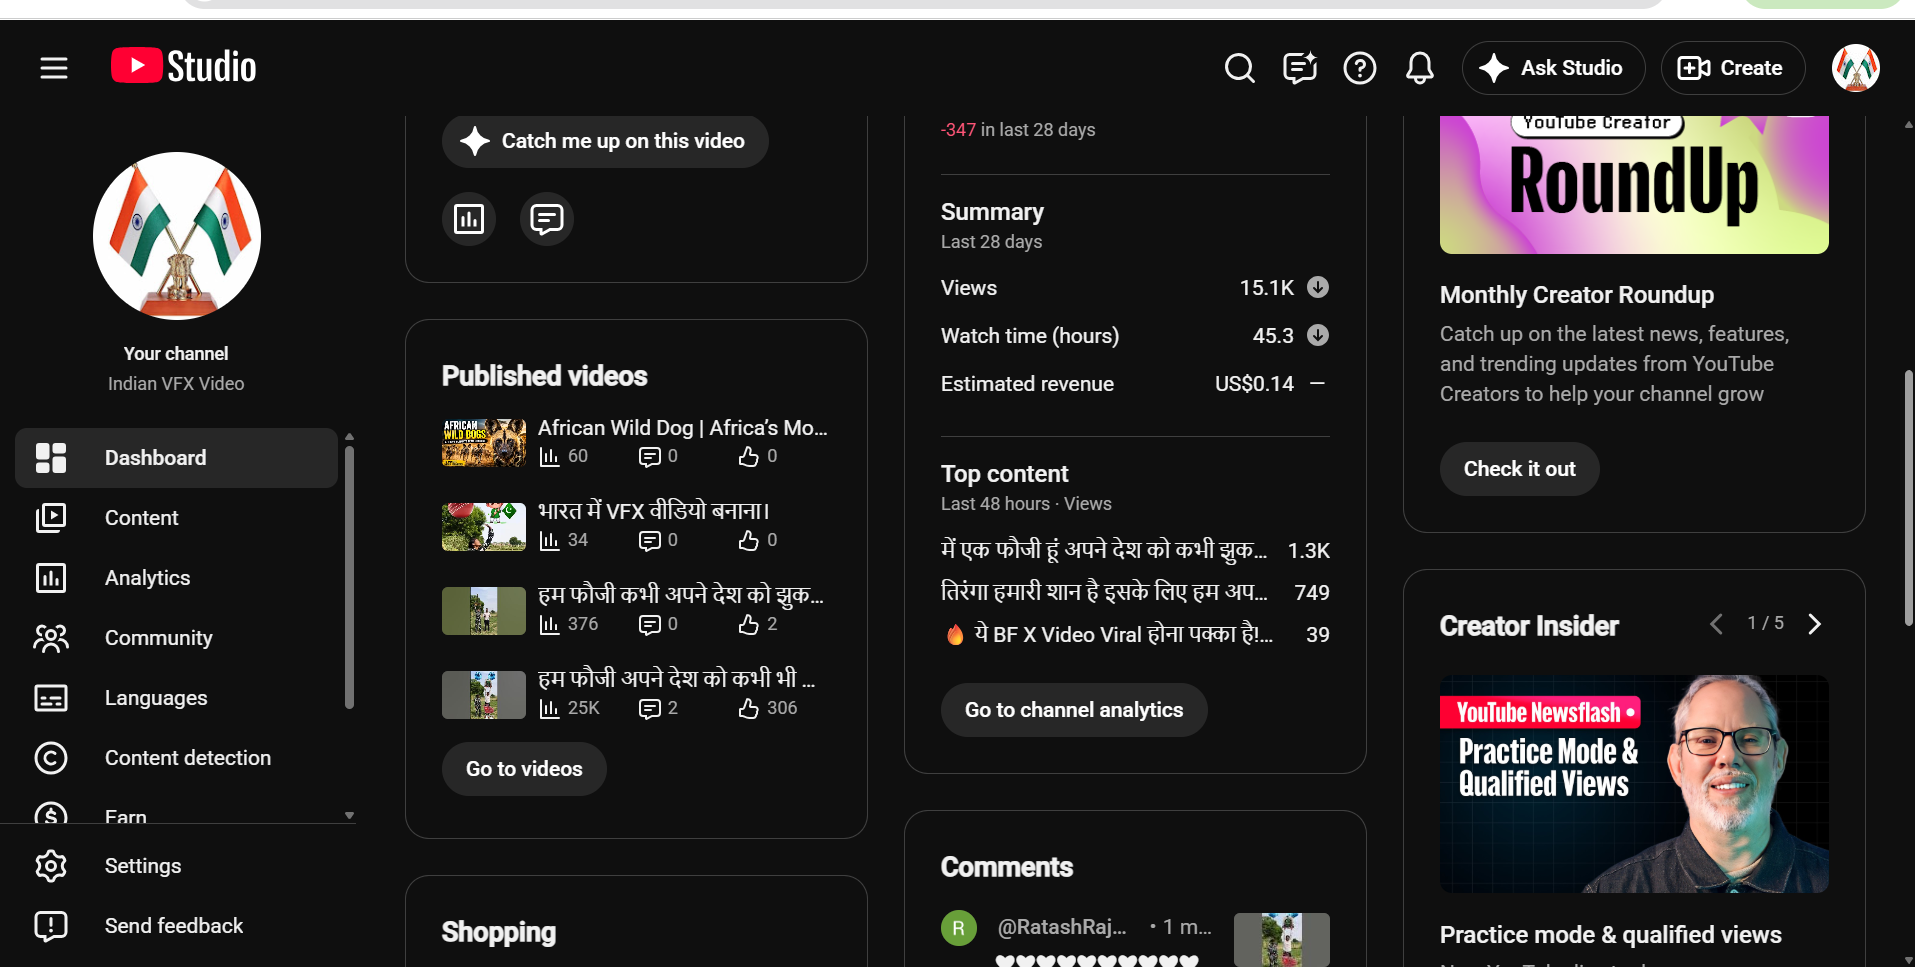Open Practice Mode & Qualified Views thumbnail

pos(1634,784)
